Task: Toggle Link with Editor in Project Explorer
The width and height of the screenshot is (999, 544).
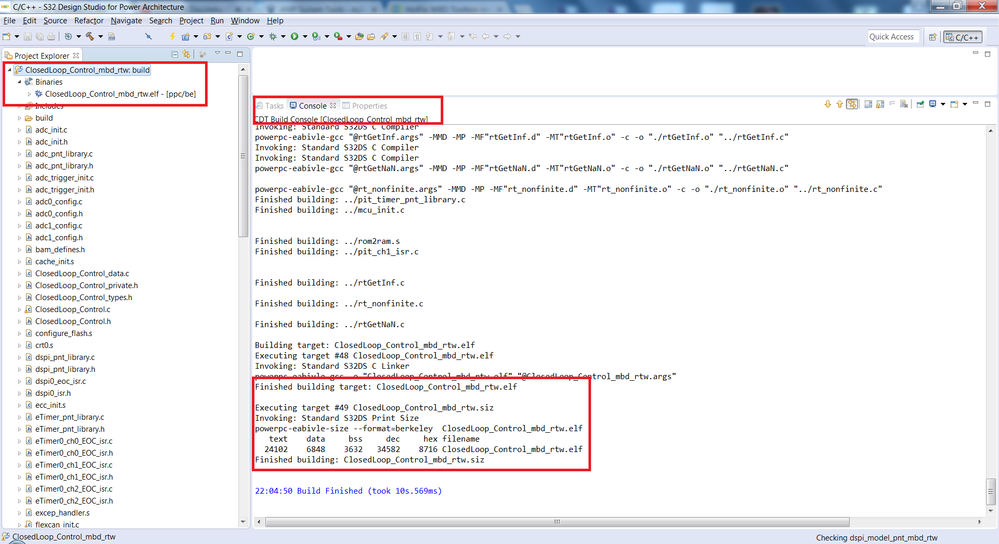Action: [x=186, y=55]
